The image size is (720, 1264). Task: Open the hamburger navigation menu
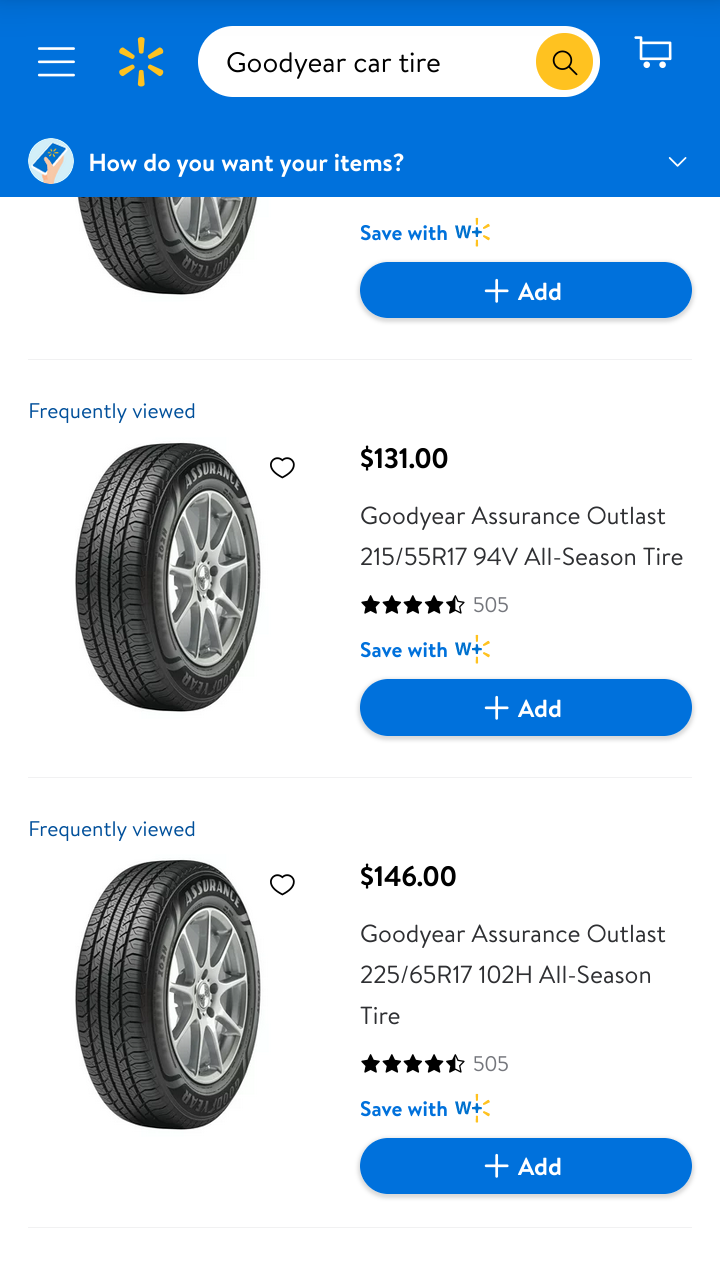(x=57, y=62)
